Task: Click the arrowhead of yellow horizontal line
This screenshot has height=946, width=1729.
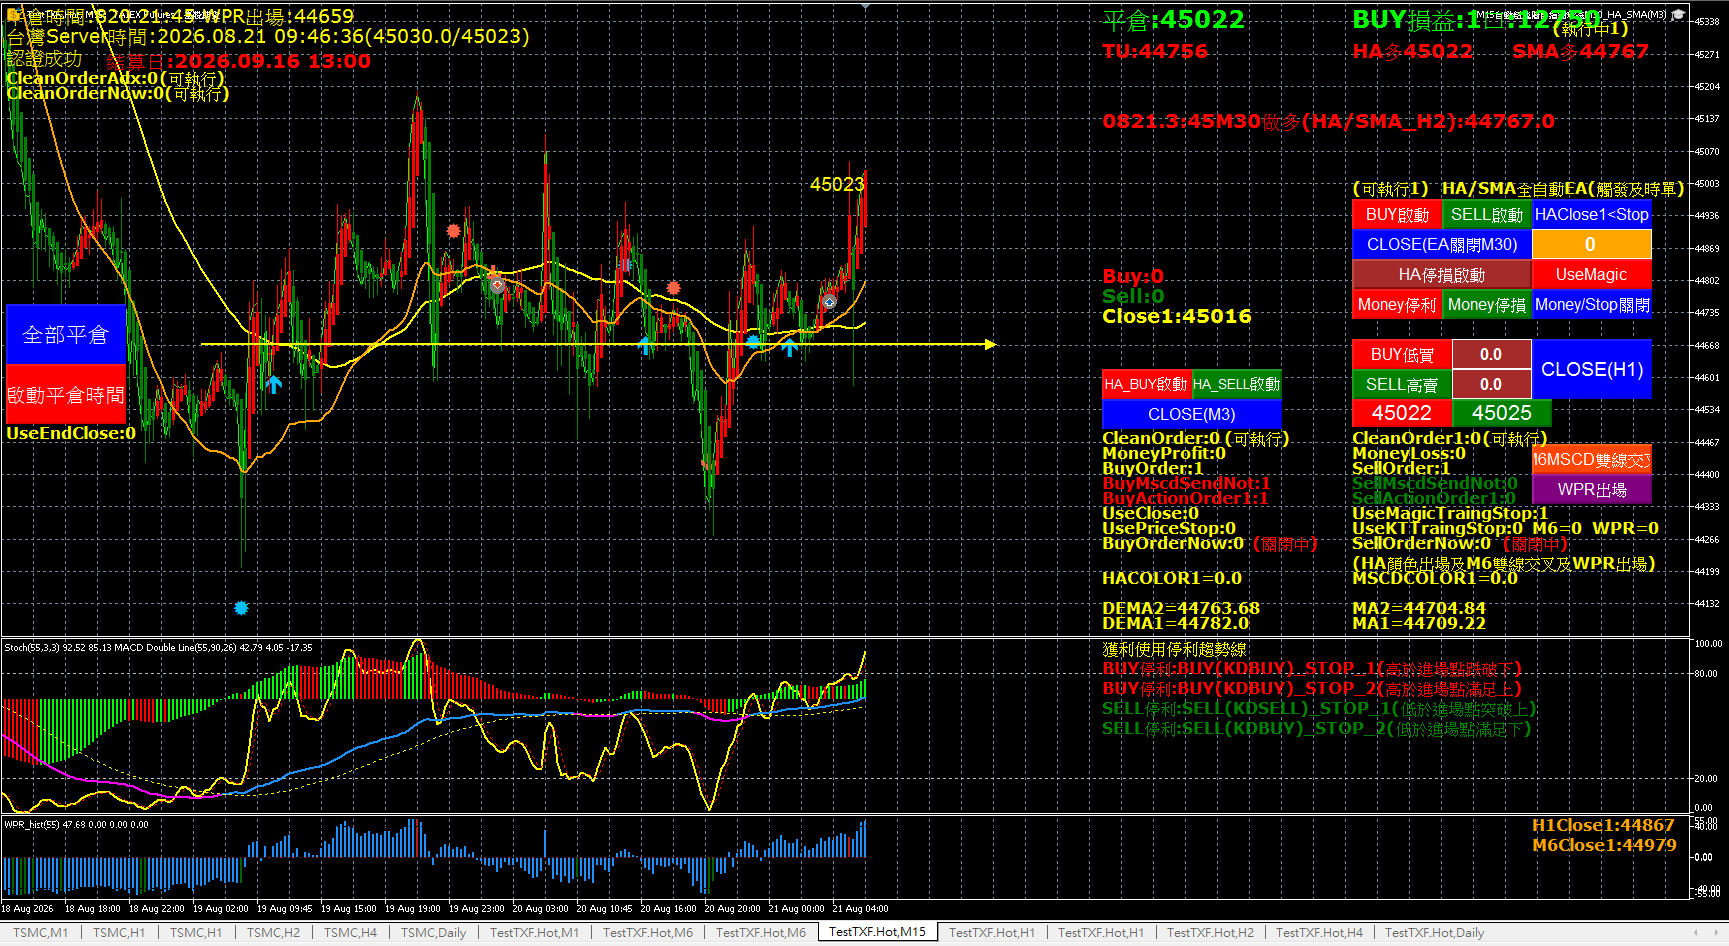Action: [x=990, y=344]
